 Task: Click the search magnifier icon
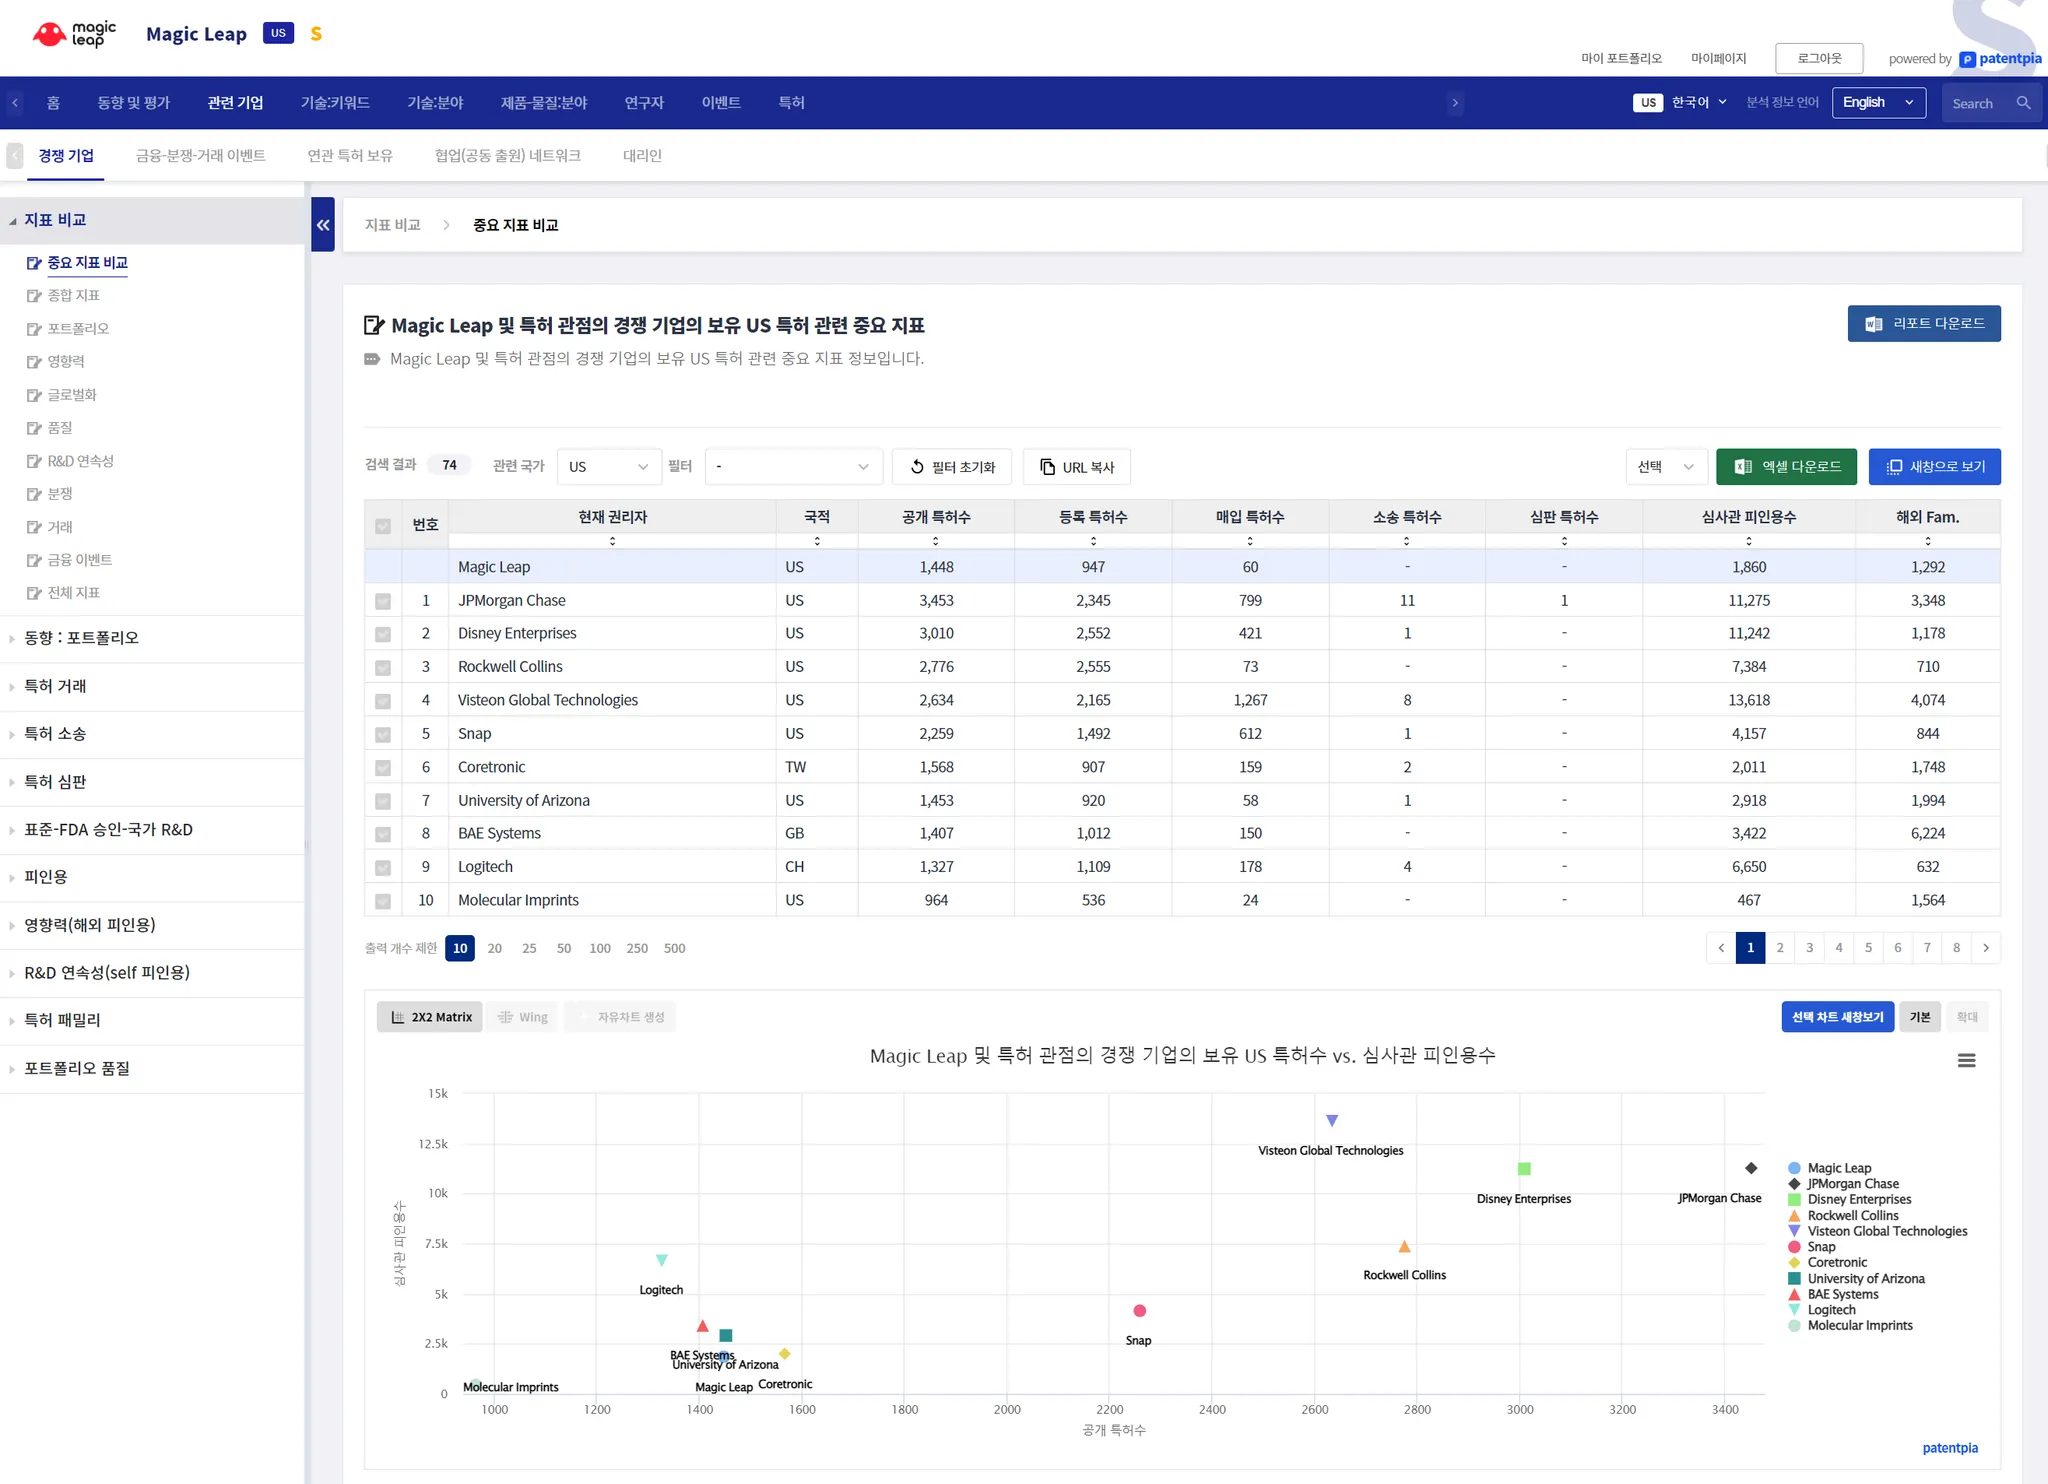(x=2023, y=103)
